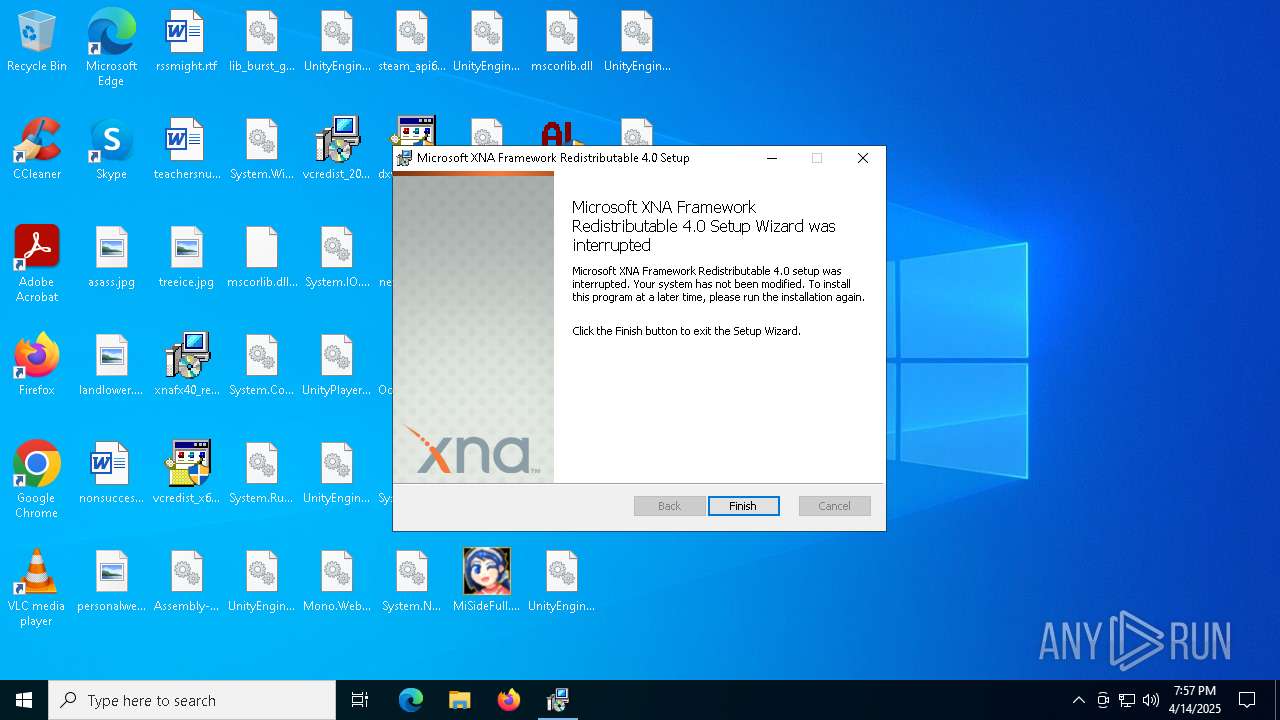Close the XNA Framework Setup window

[862, 158]
